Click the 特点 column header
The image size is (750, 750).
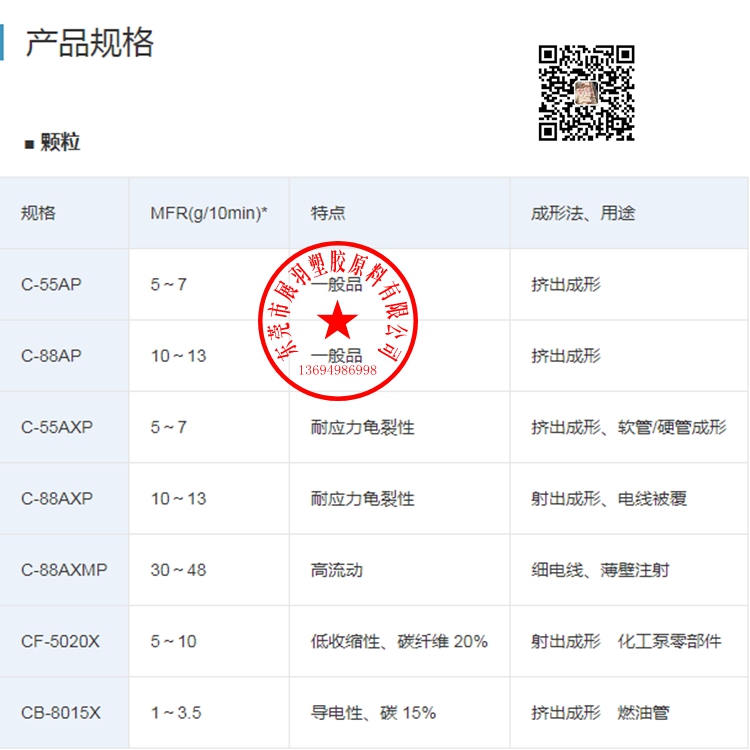(328, 213)
